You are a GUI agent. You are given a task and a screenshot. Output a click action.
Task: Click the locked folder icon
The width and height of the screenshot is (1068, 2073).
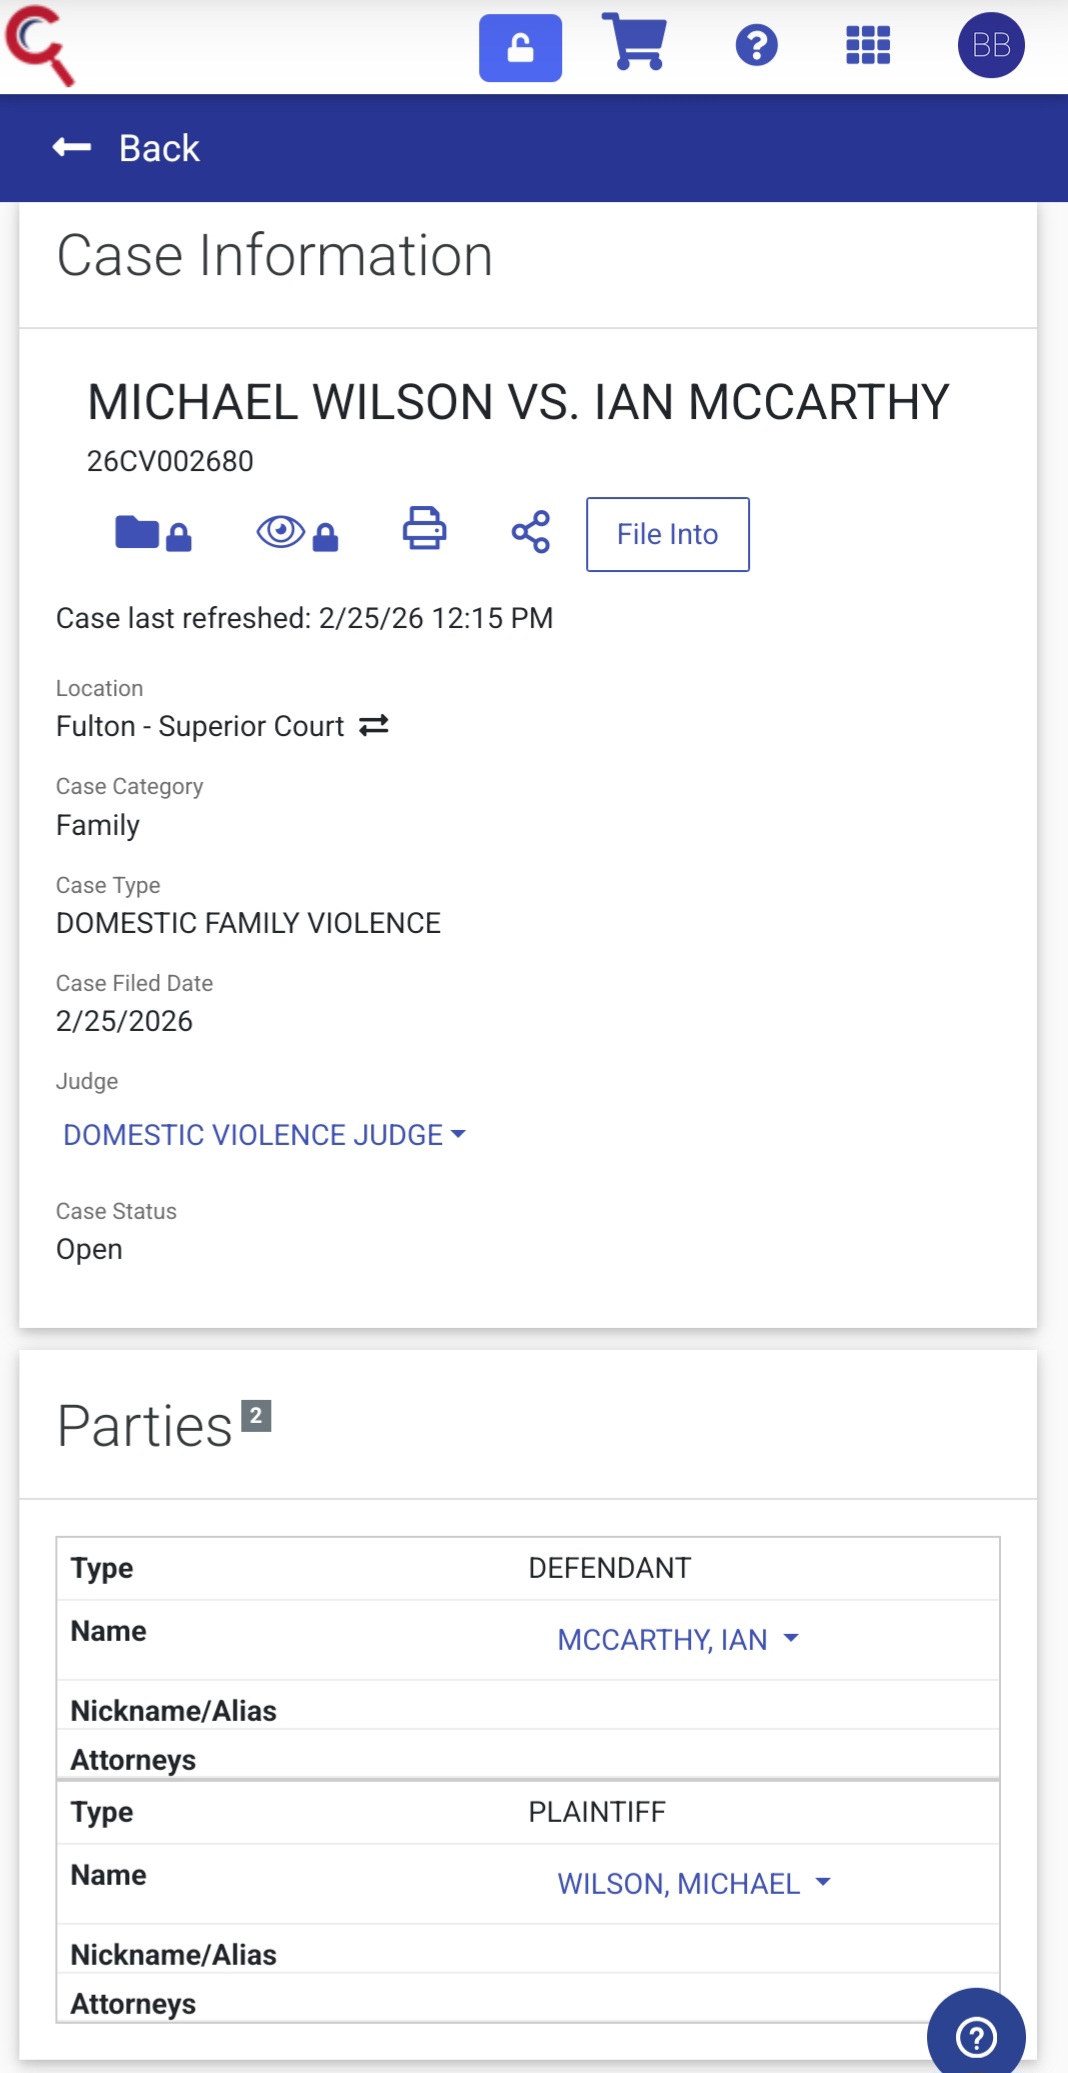click(152, 533)
